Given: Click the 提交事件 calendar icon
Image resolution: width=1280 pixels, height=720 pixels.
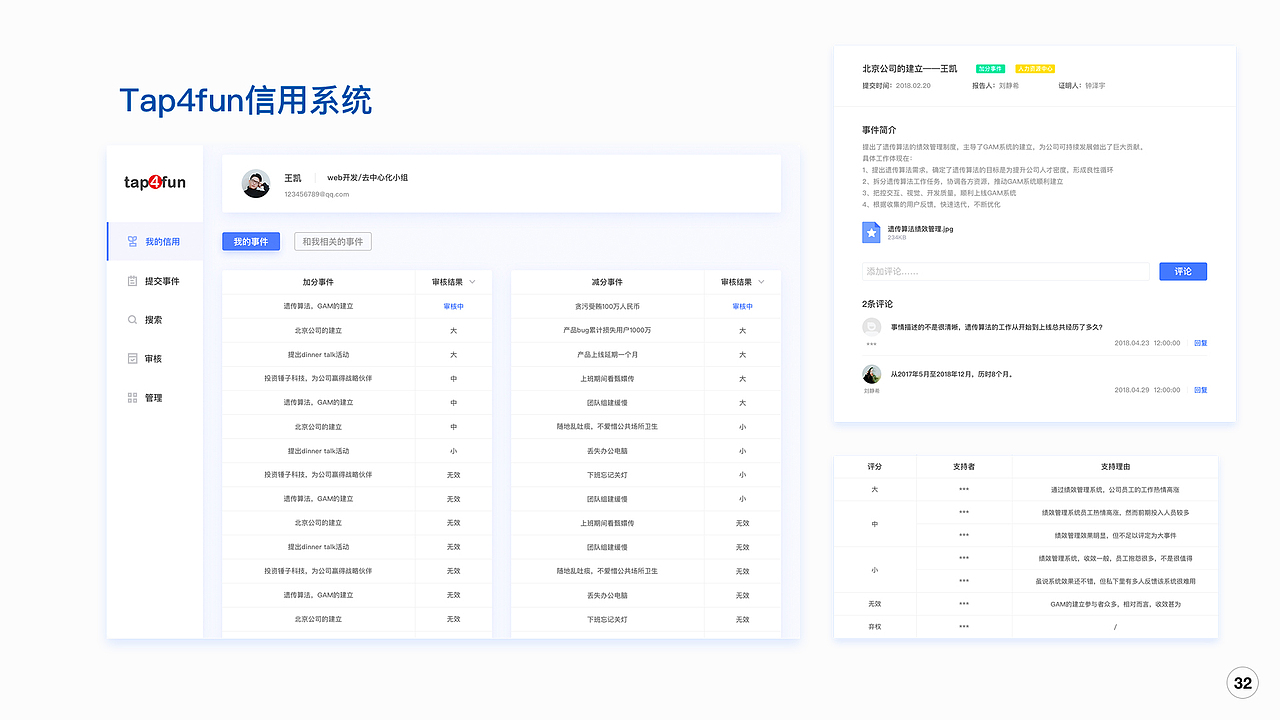Looking at the screenshot, I should [132, 281].
